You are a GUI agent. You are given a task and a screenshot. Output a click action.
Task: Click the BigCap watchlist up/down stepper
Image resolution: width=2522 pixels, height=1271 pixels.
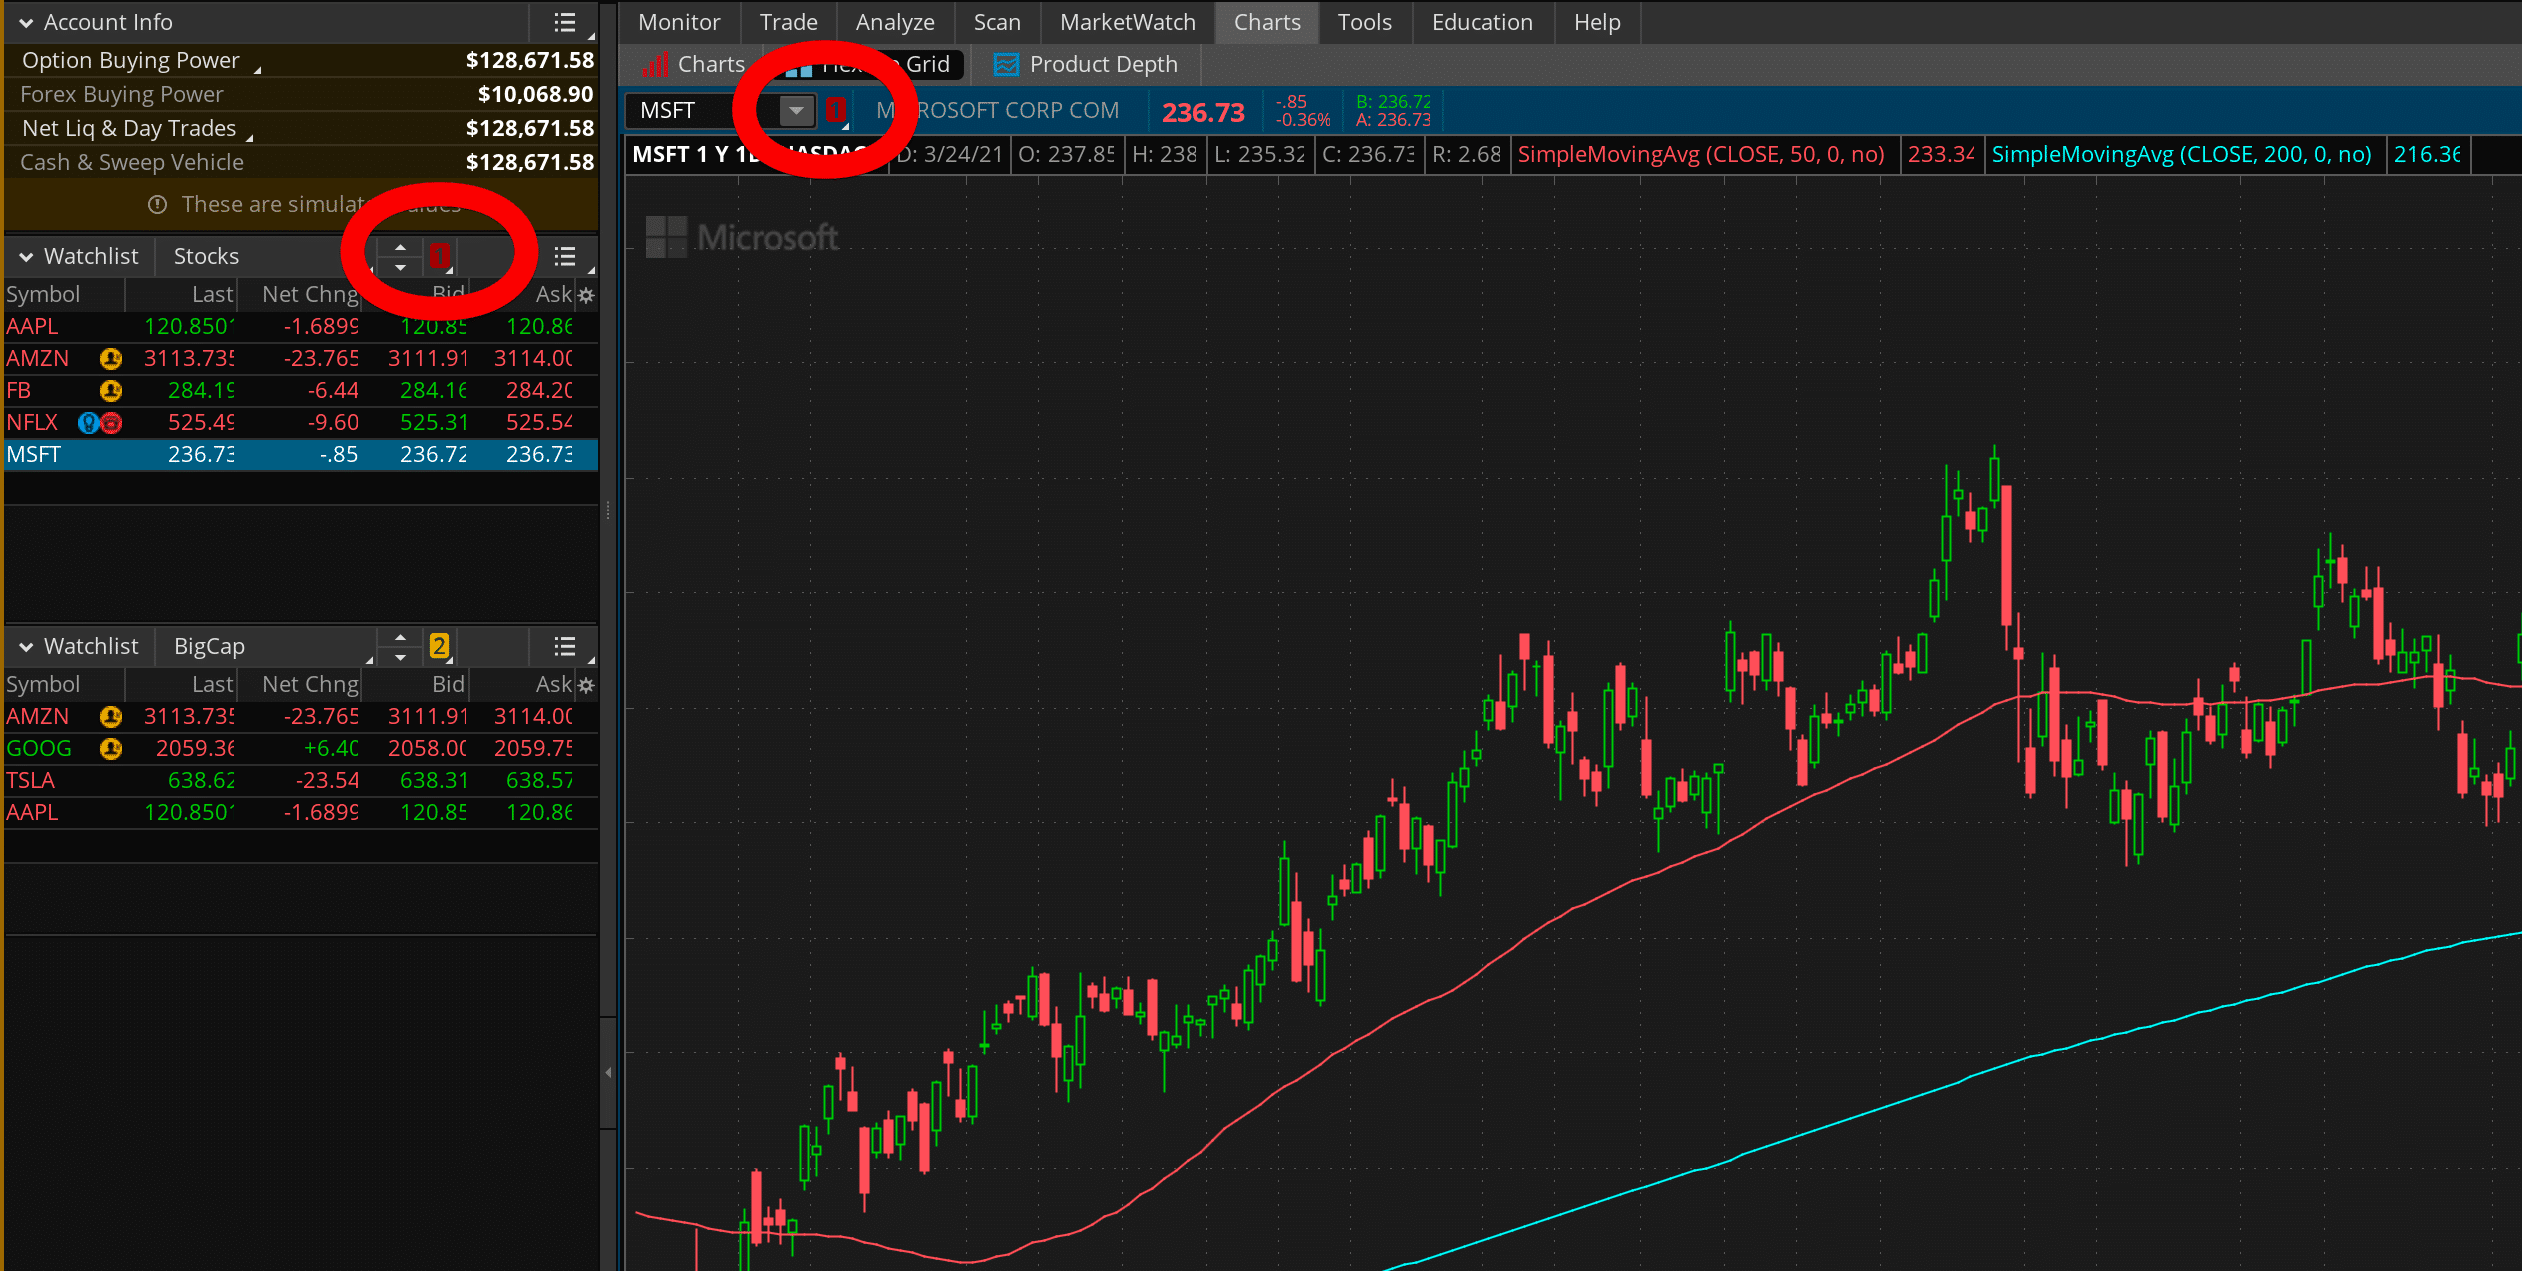(400, 646)
